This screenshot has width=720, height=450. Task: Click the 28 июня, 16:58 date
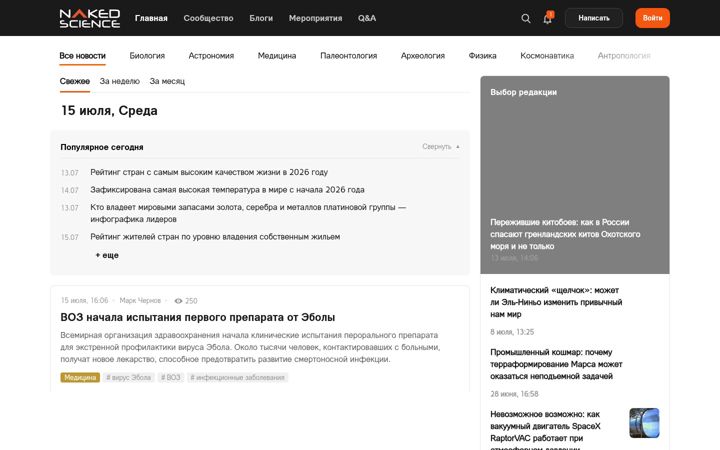pos(514,394)
